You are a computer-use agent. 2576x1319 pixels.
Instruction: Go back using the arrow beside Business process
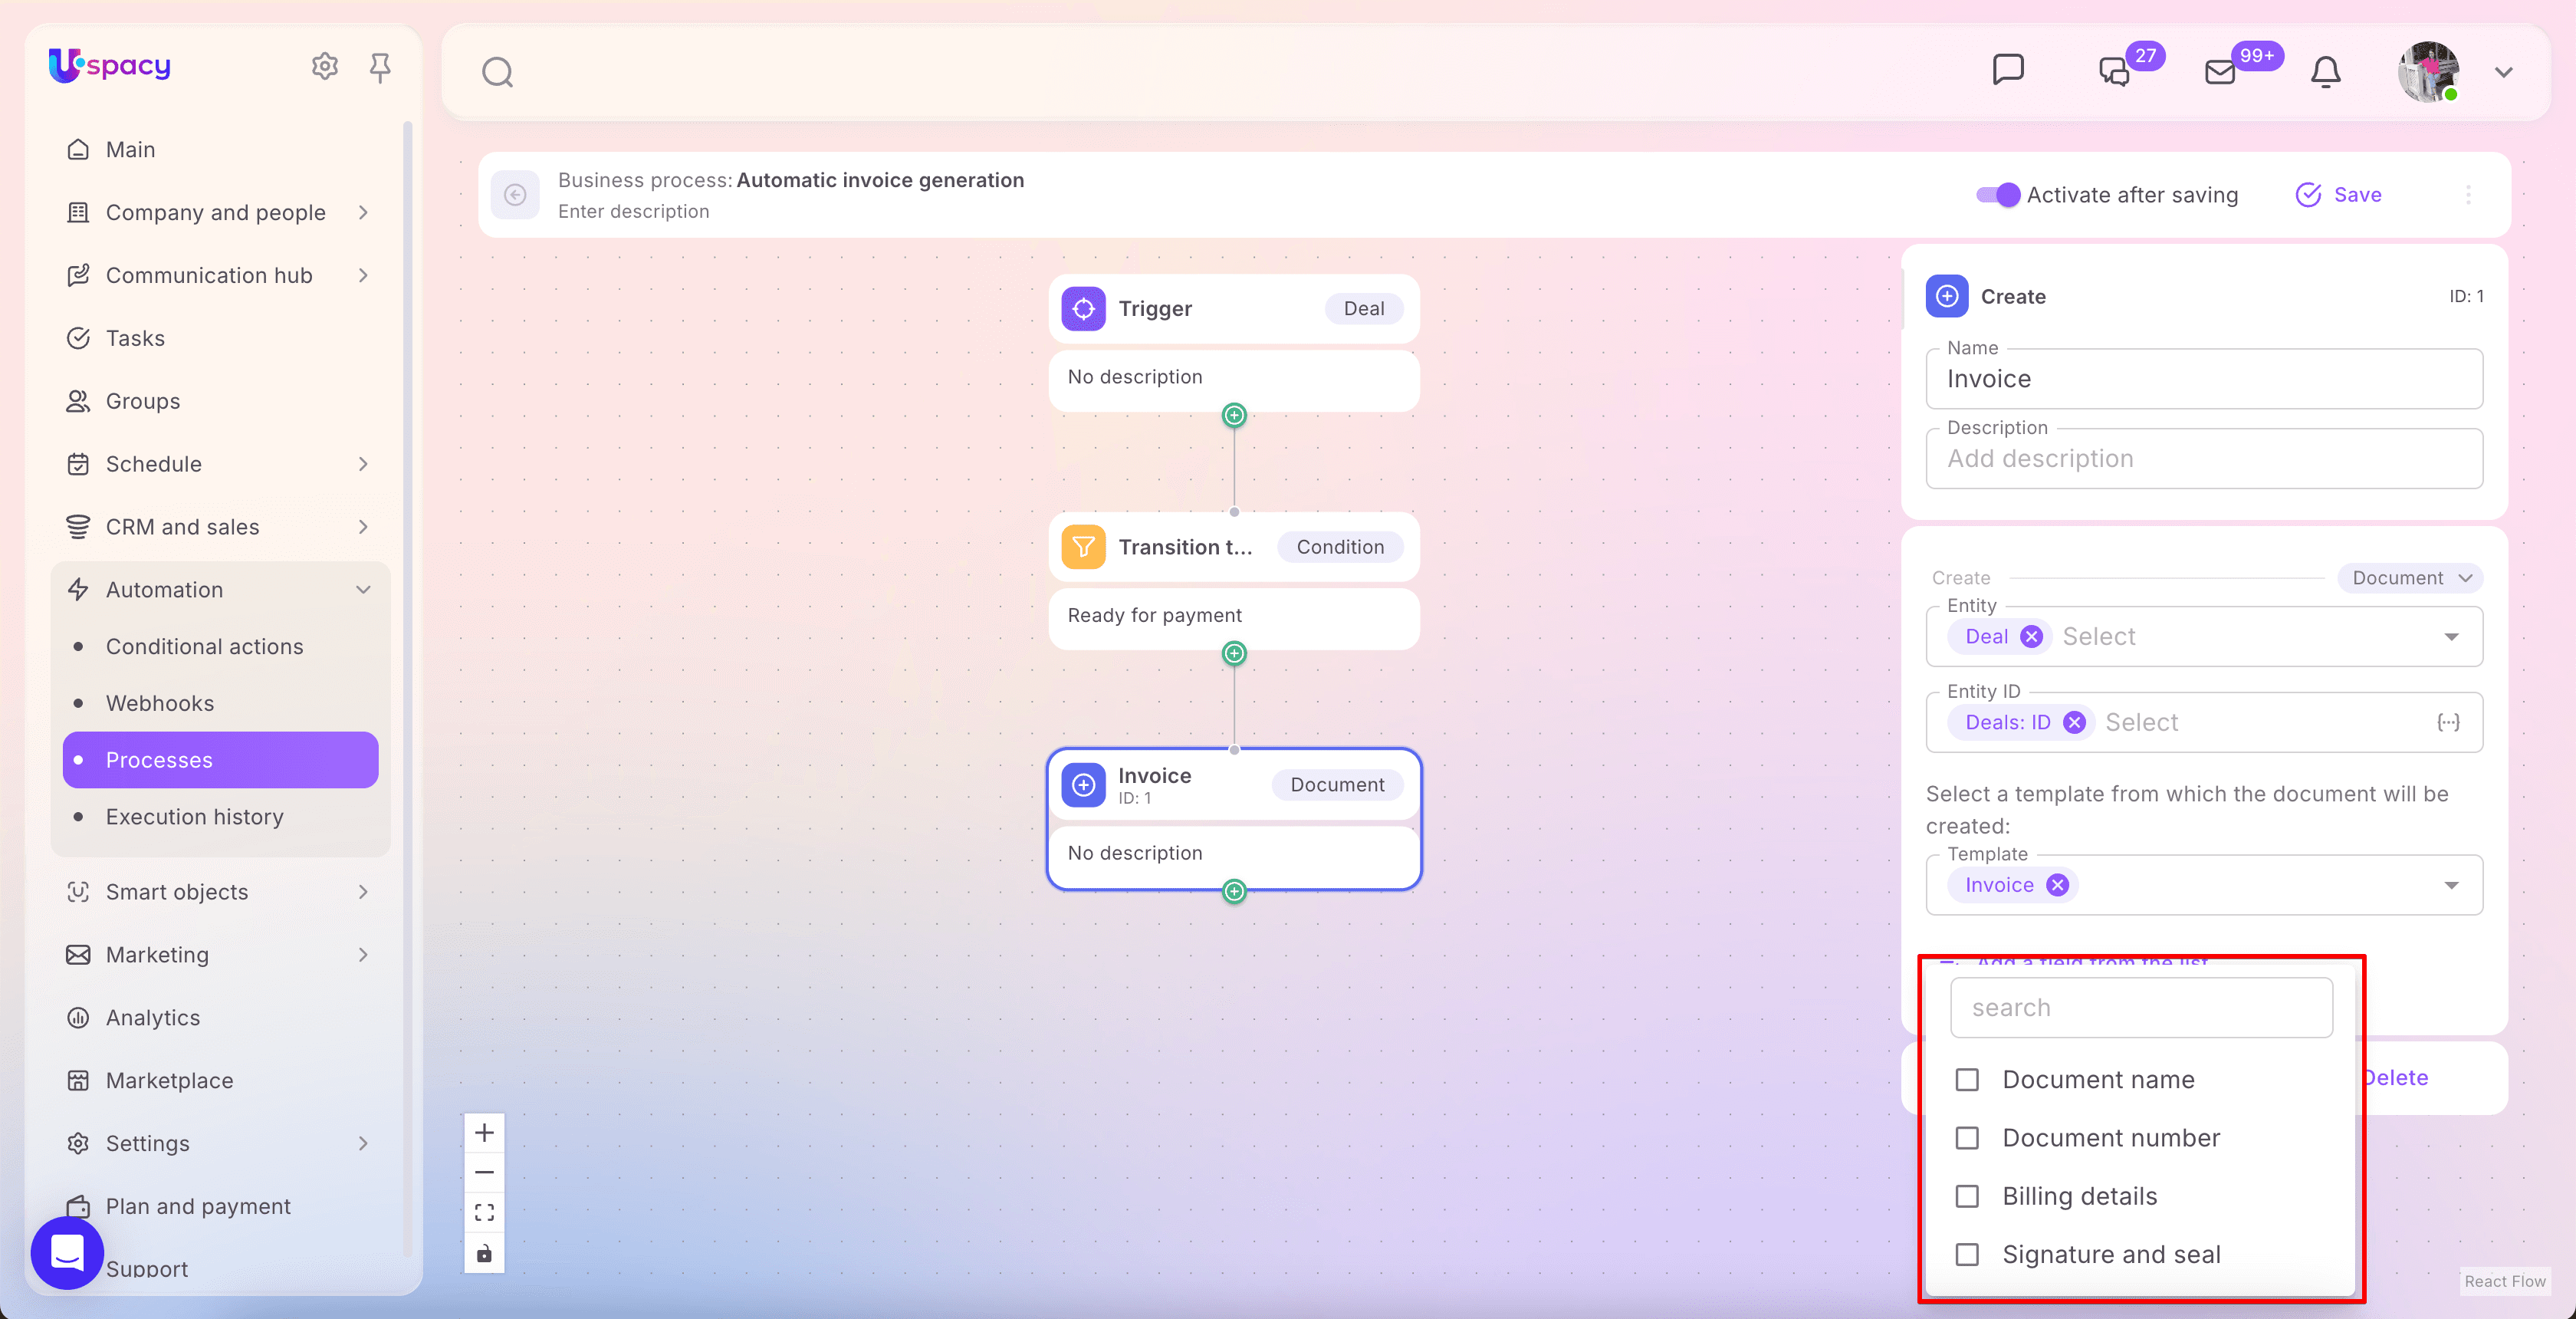(x=515, y=194)
